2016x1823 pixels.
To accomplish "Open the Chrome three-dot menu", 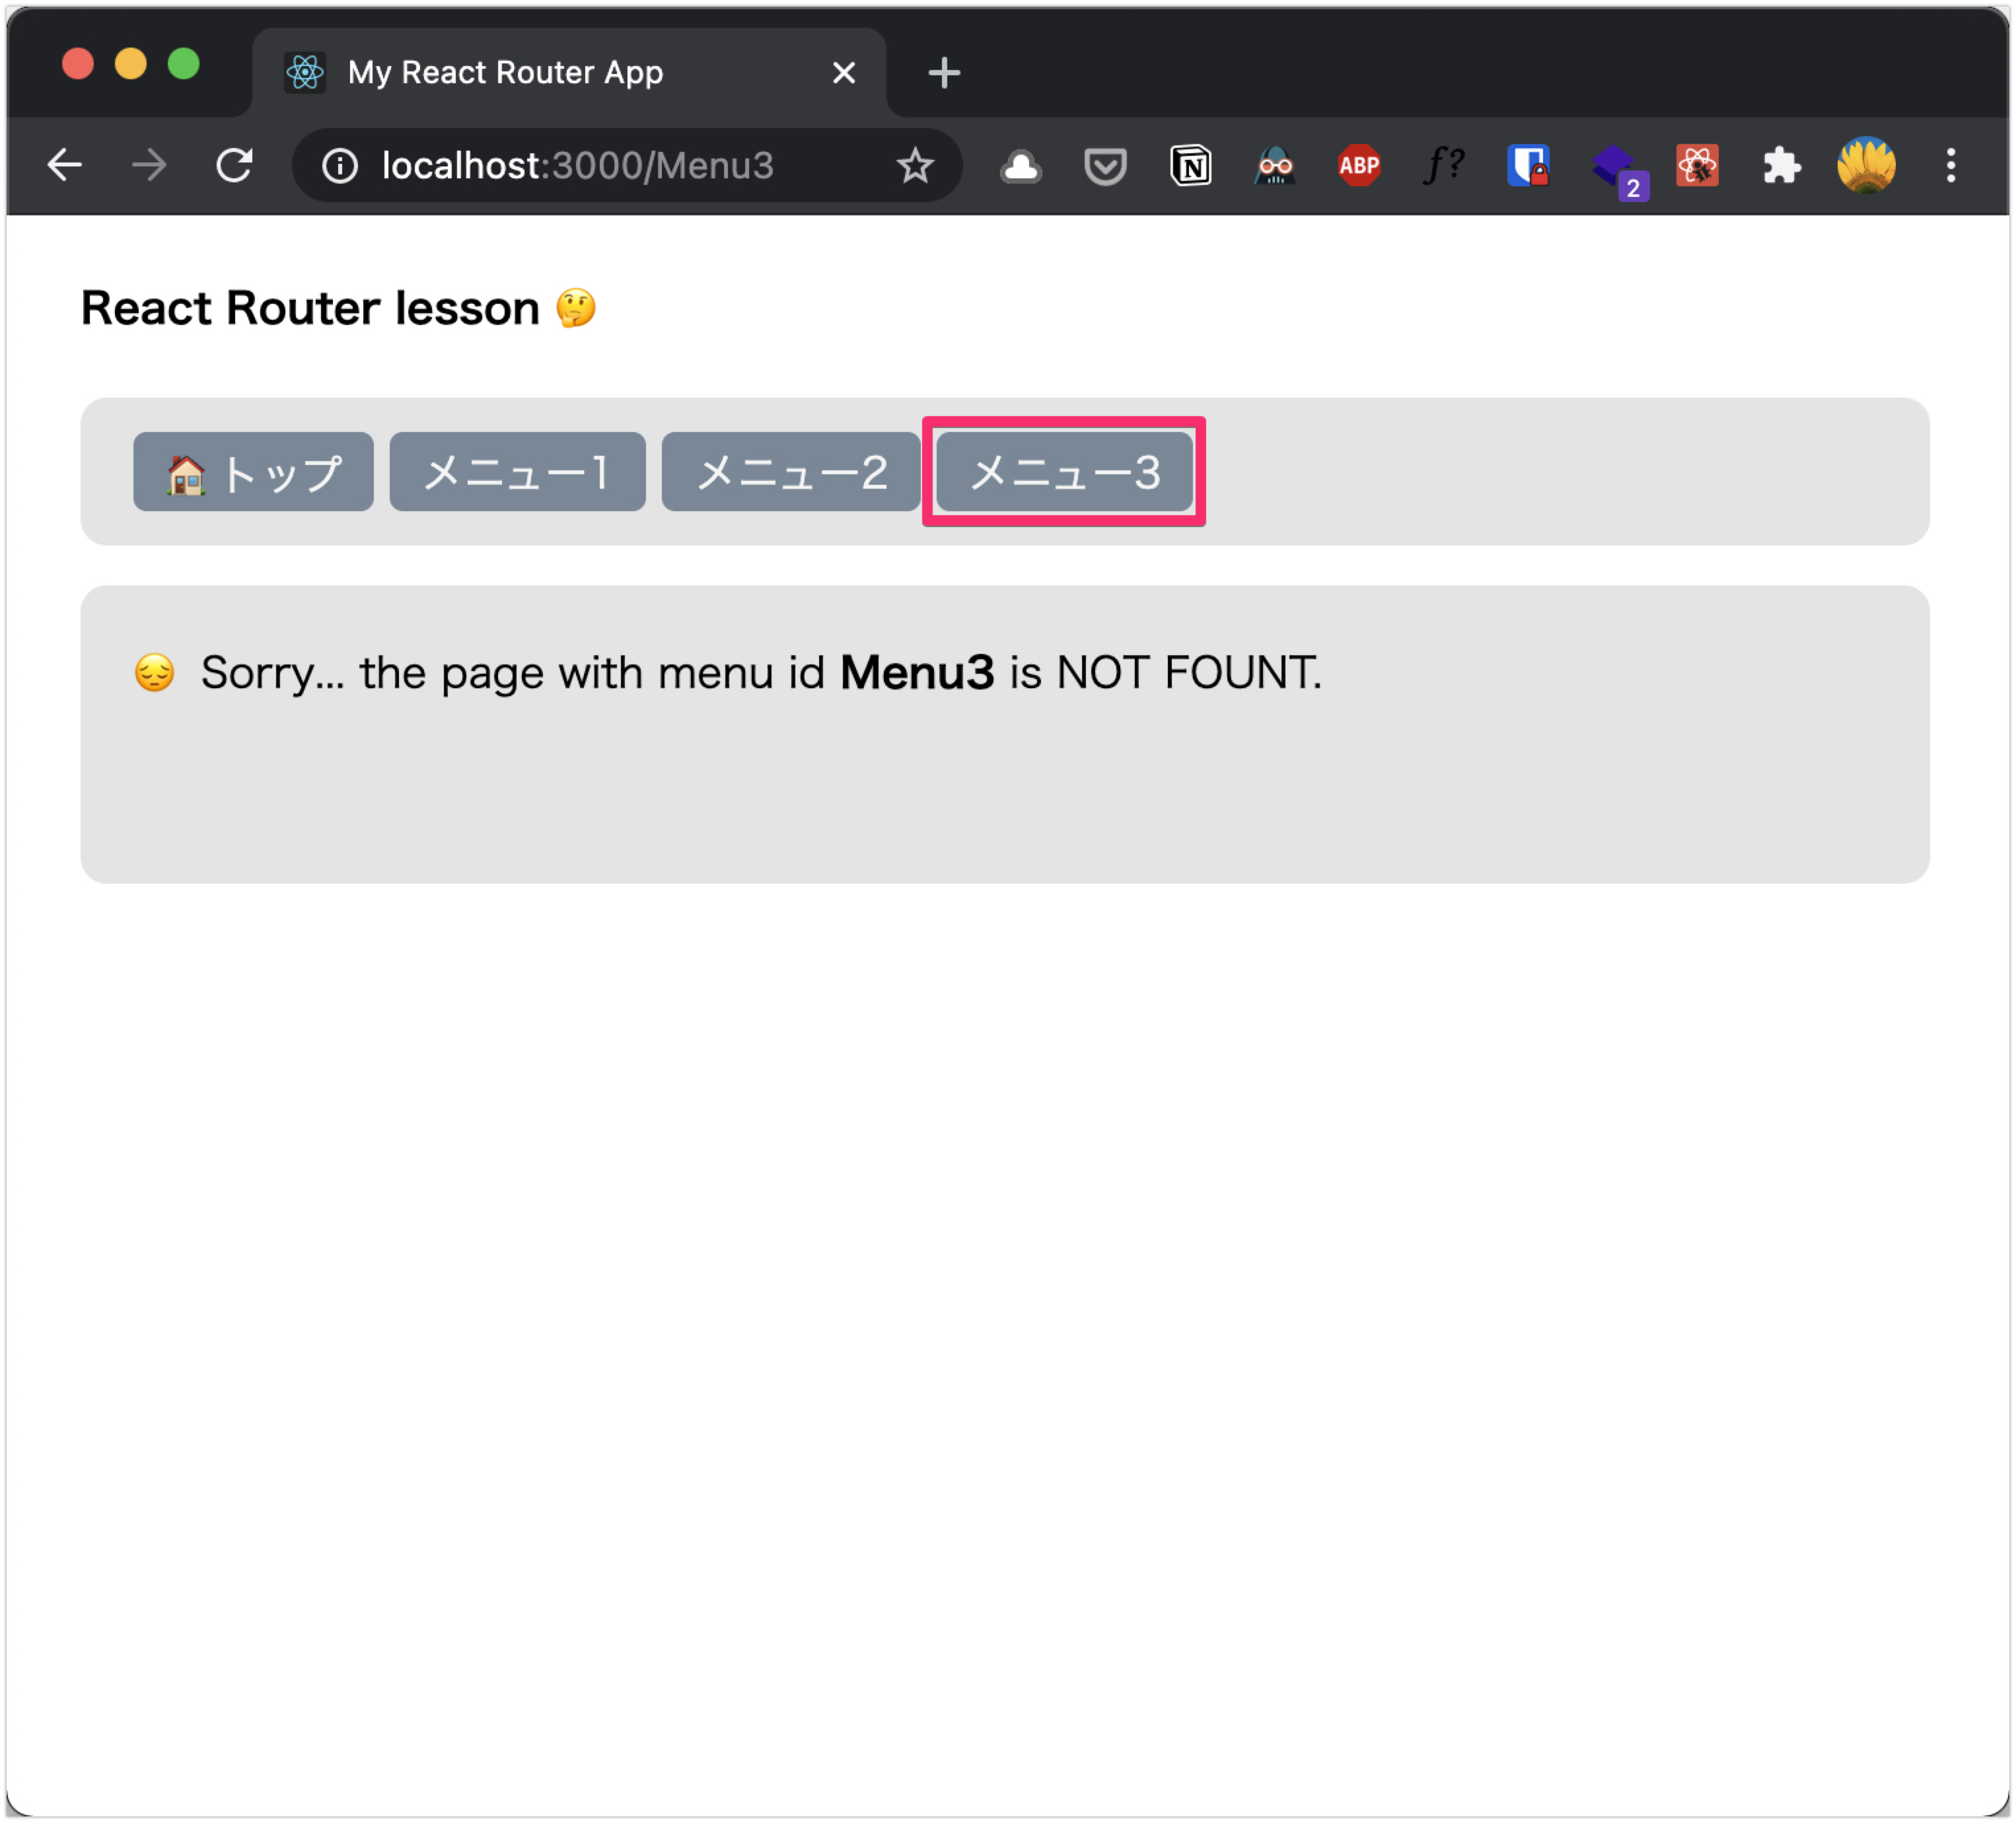I will [x=1951, y=166].
